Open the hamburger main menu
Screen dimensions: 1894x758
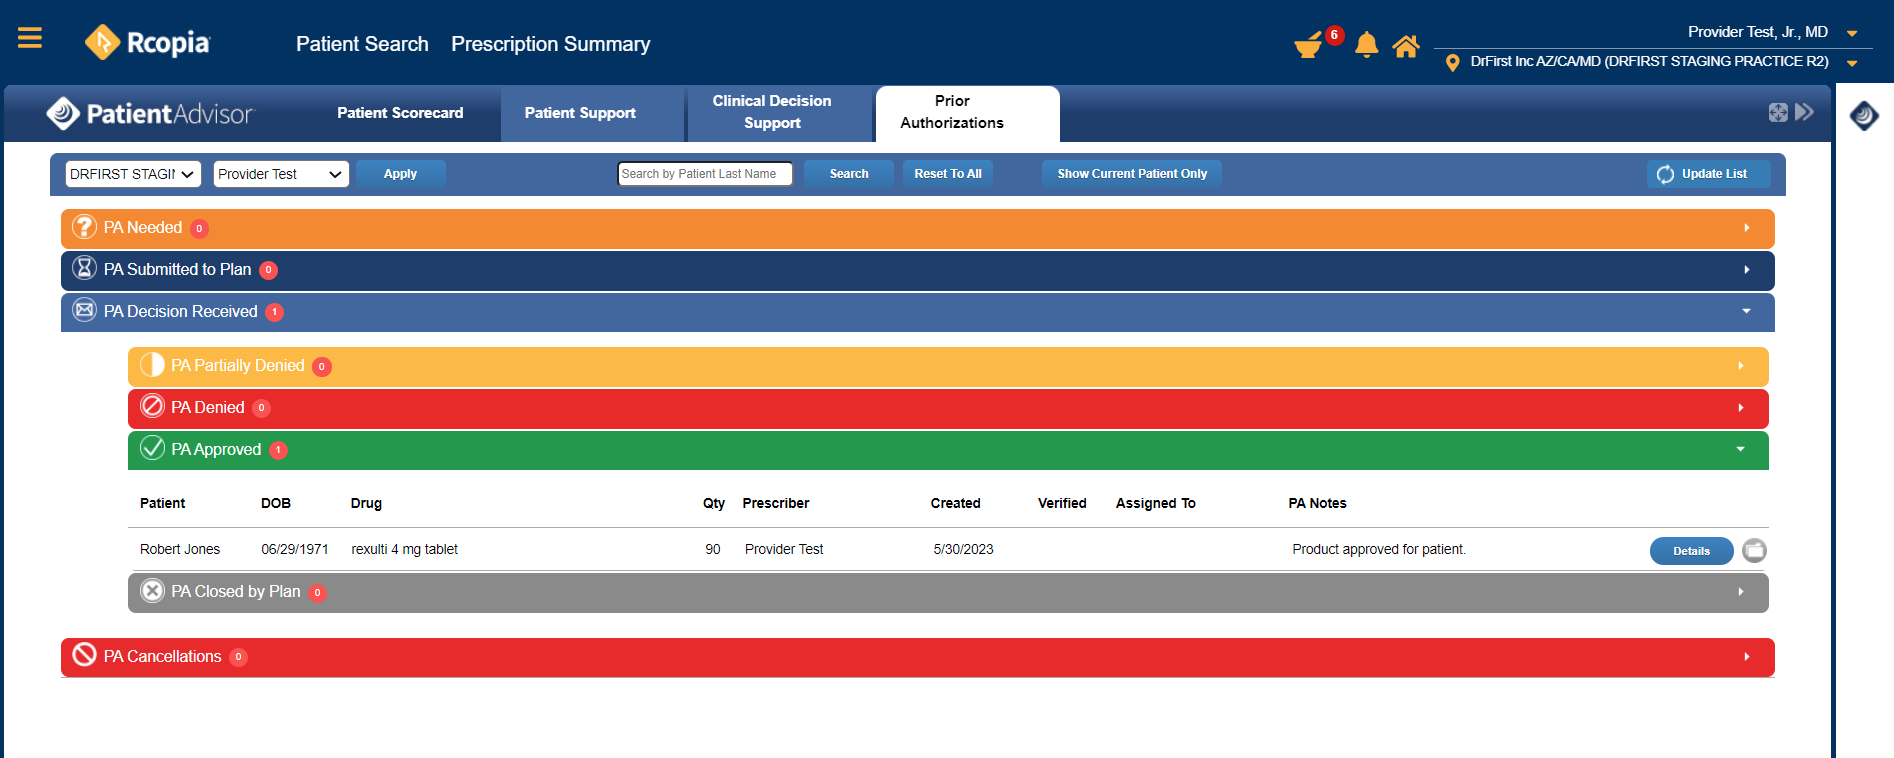(x=30, y=38)
